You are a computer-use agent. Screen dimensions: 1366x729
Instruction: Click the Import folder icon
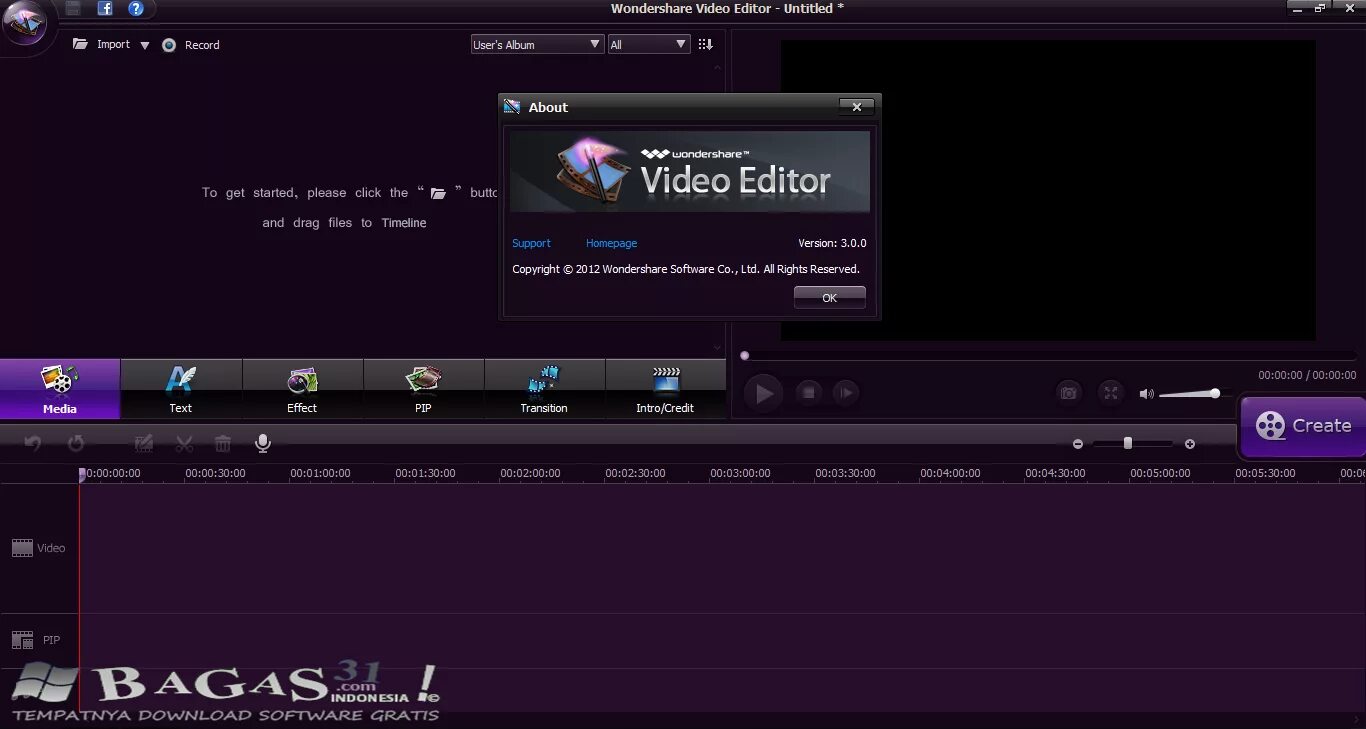coord(81,44)
